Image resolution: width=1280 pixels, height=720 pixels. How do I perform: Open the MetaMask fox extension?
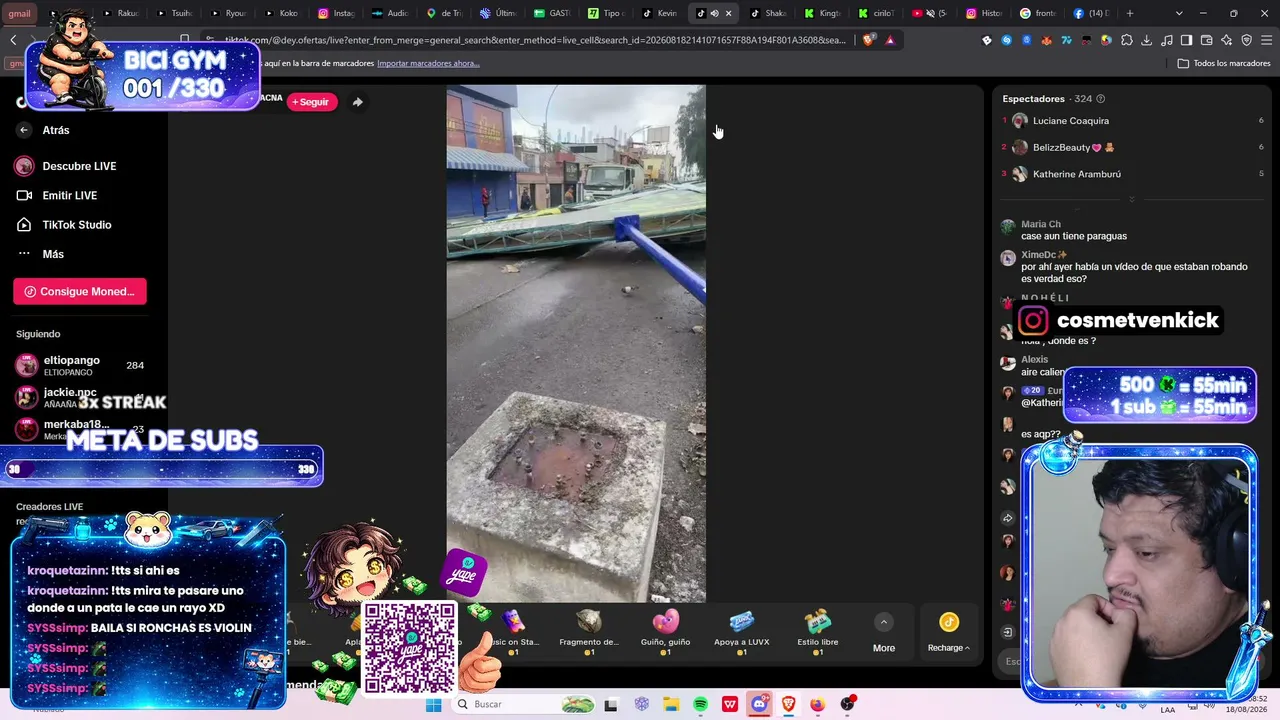pos(1046,40)
